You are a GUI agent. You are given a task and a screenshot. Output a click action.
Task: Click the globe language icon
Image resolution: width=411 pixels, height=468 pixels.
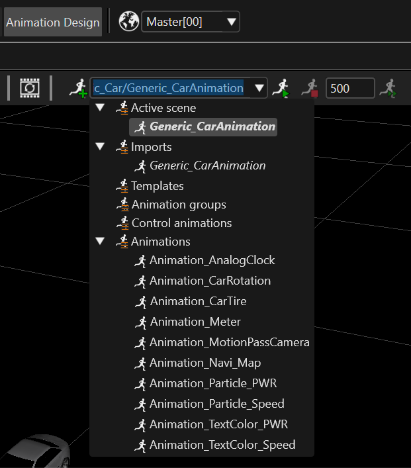(129, 22)
